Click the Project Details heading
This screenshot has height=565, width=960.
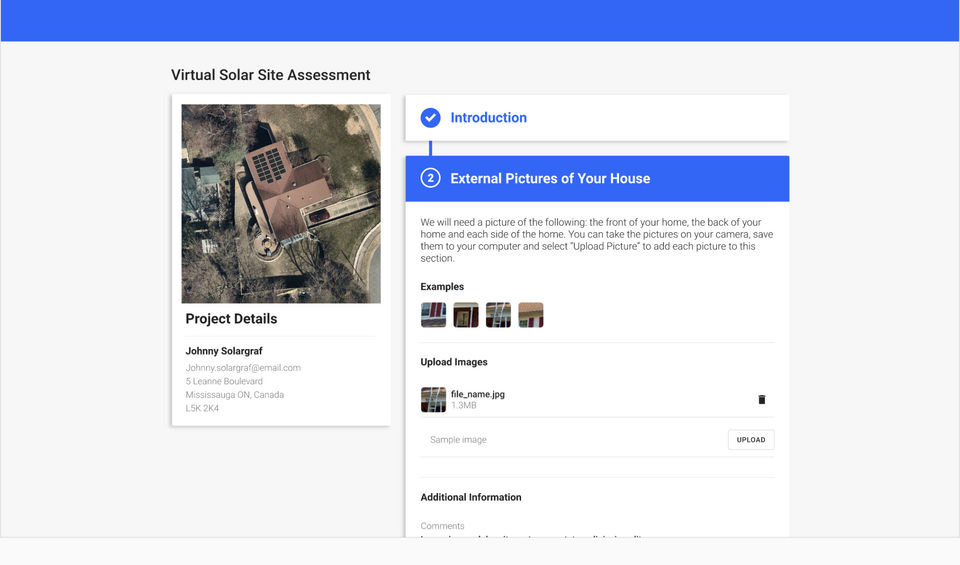point(231,319)
